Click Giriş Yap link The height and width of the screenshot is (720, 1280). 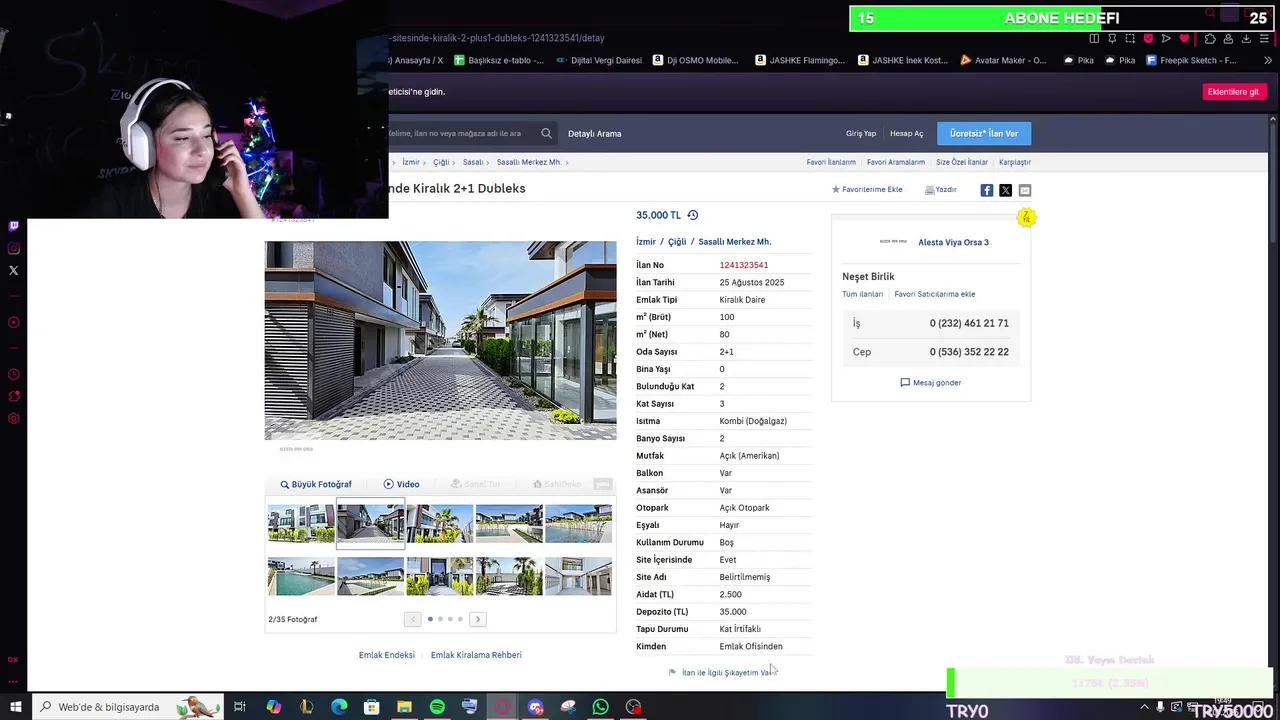tap(861, 133)
